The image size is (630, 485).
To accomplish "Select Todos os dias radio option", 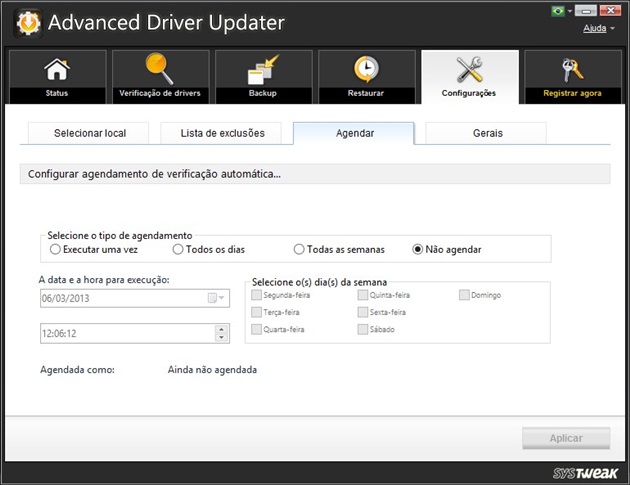I will [178, 250].
